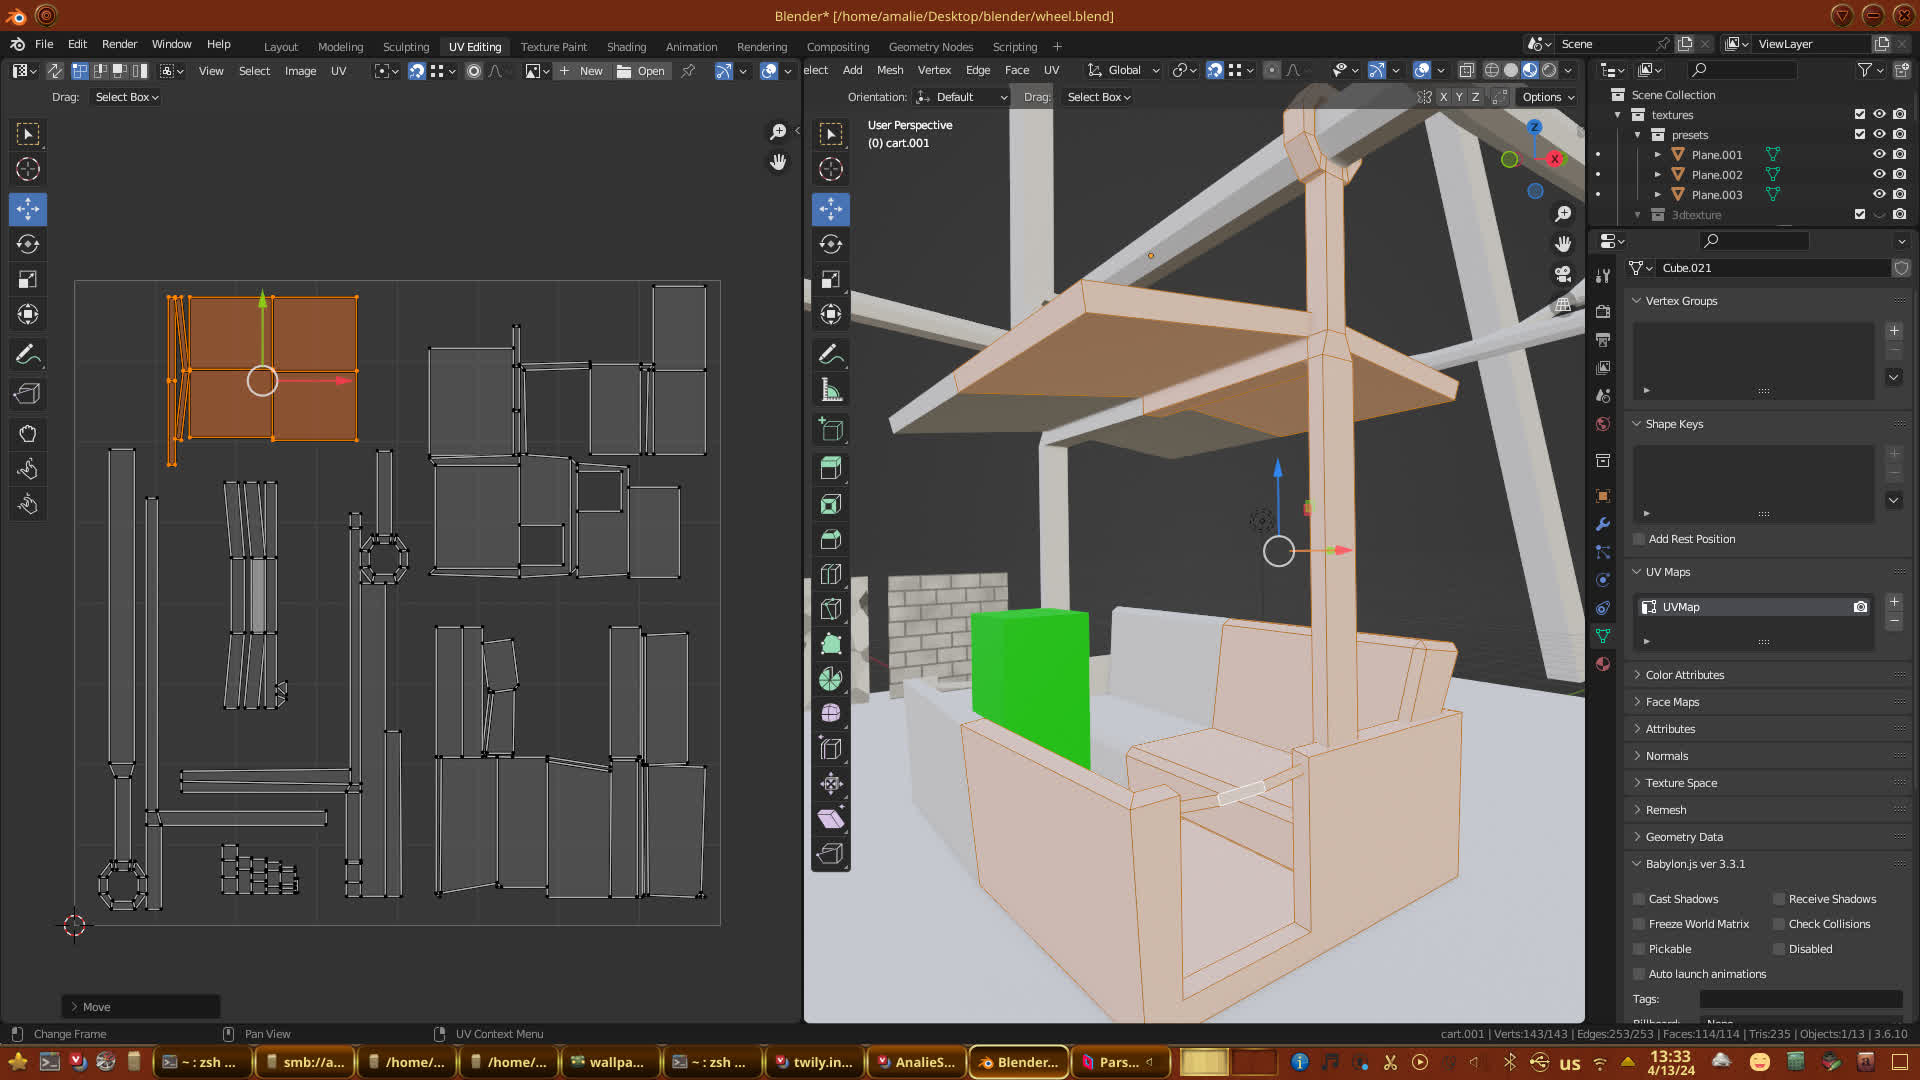The width and height of the screenshot is (1920, 1080).
Task: Click the Babylon Tags input field
Action: pos(1800,999)
